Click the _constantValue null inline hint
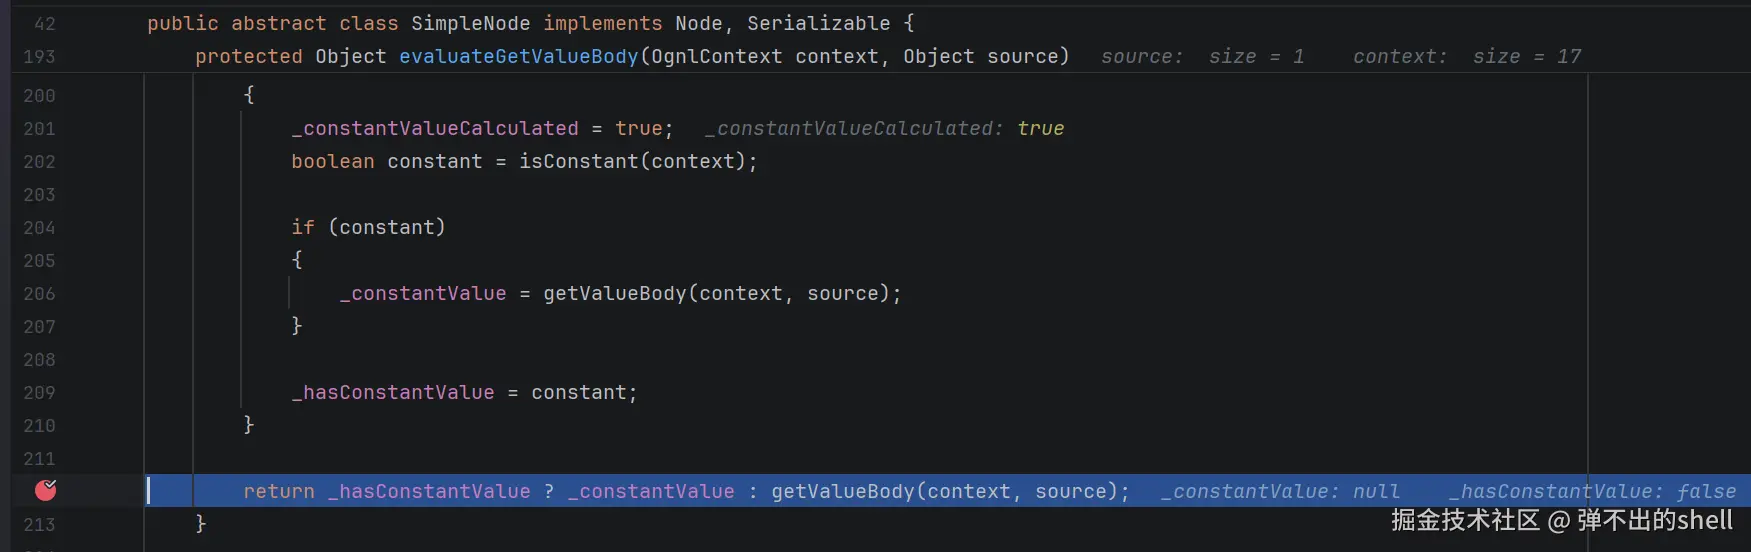This screenshot has height=552, width=1751. tap(1280, 491)
